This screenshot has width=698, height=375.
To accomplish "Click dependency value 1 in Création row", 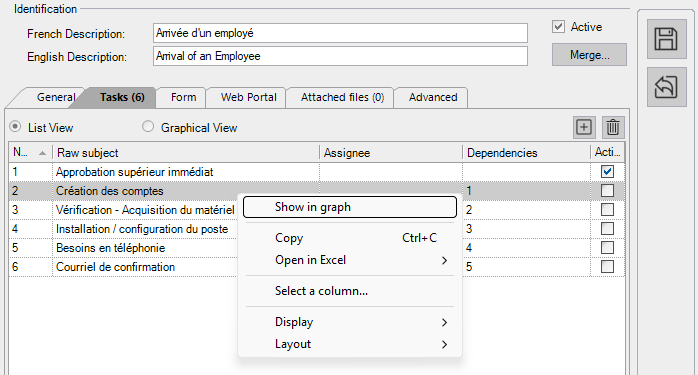I will 469,191.
